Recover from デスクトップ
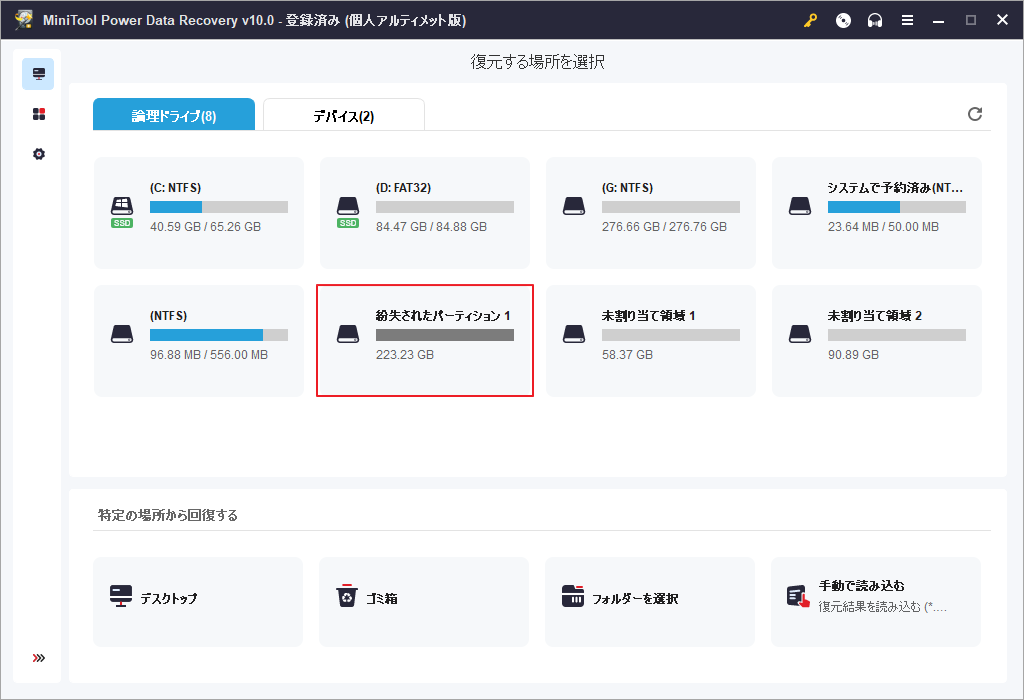This screenshot has width=1024, height=700. [x=198, y=598]
